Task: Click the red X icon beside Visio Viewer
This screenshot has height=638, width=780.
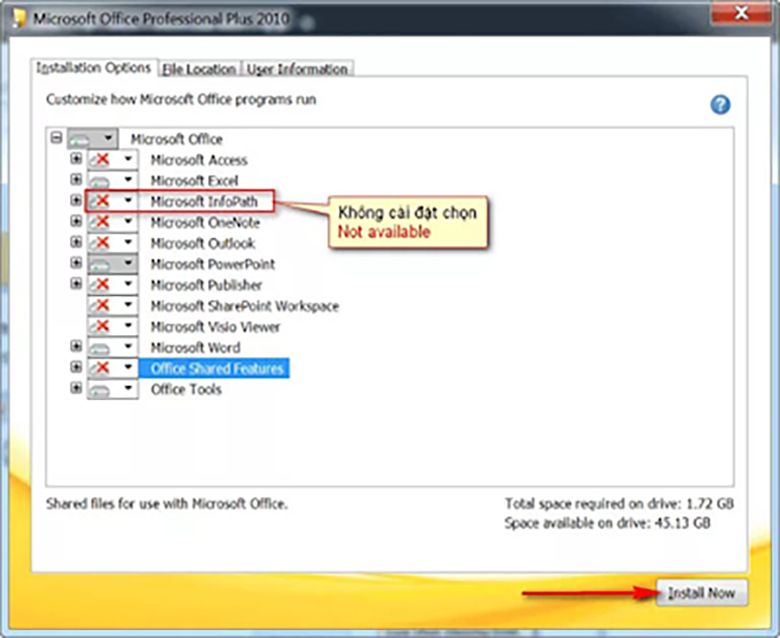Action: [x=101, y=327]
